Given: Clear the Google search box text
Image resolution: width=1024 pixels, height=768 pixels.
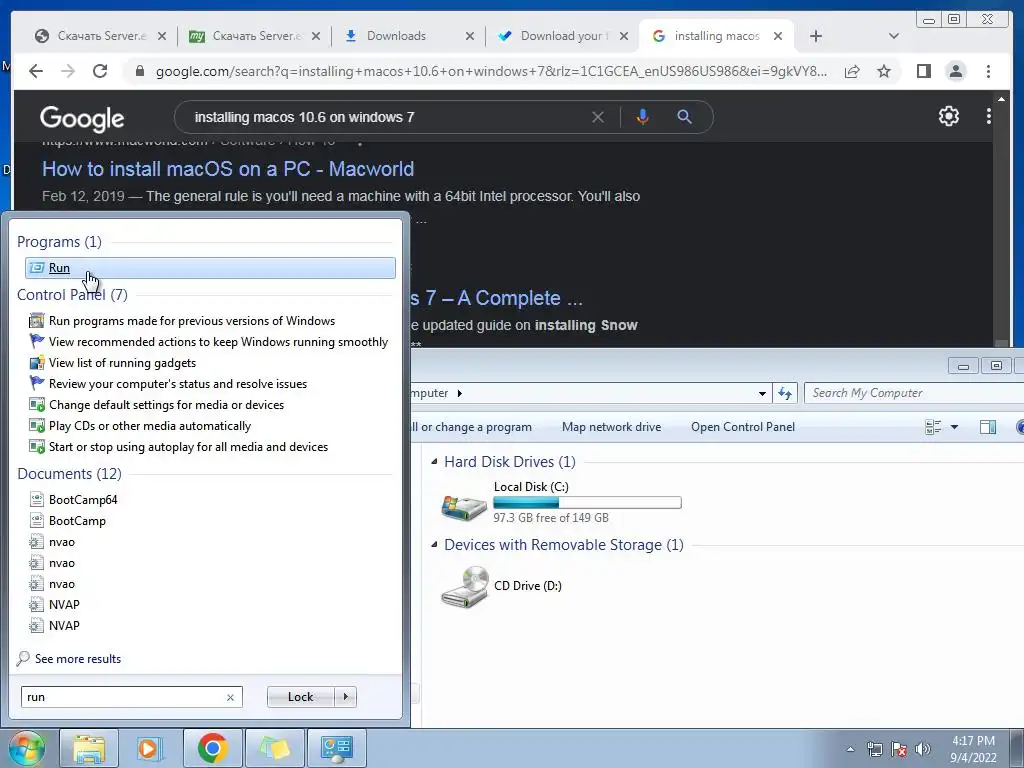Looking at the screenshot, I should (x=598, y=117).
